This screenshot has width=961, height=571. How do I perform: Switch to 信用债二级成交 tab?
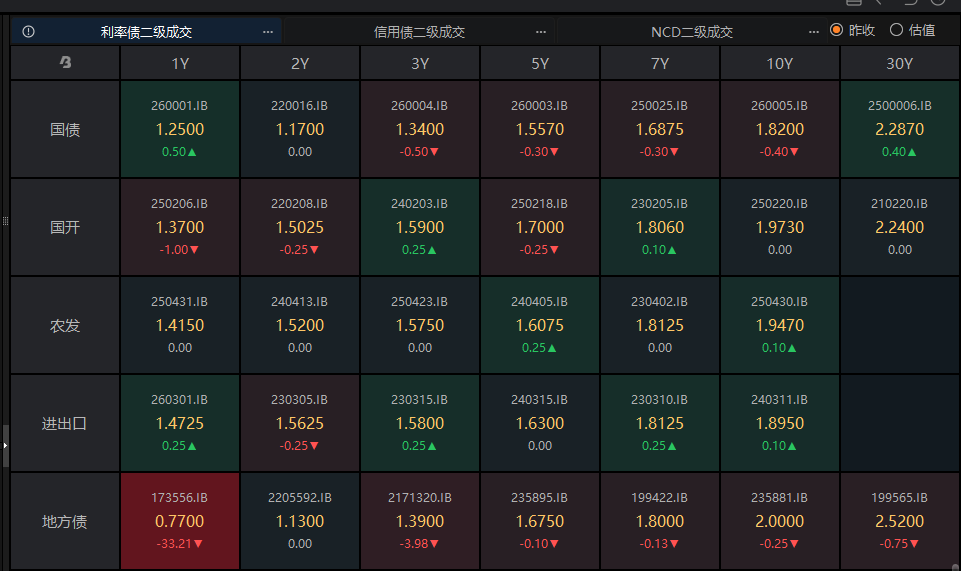pyautogui.click(x=419, y=32)
